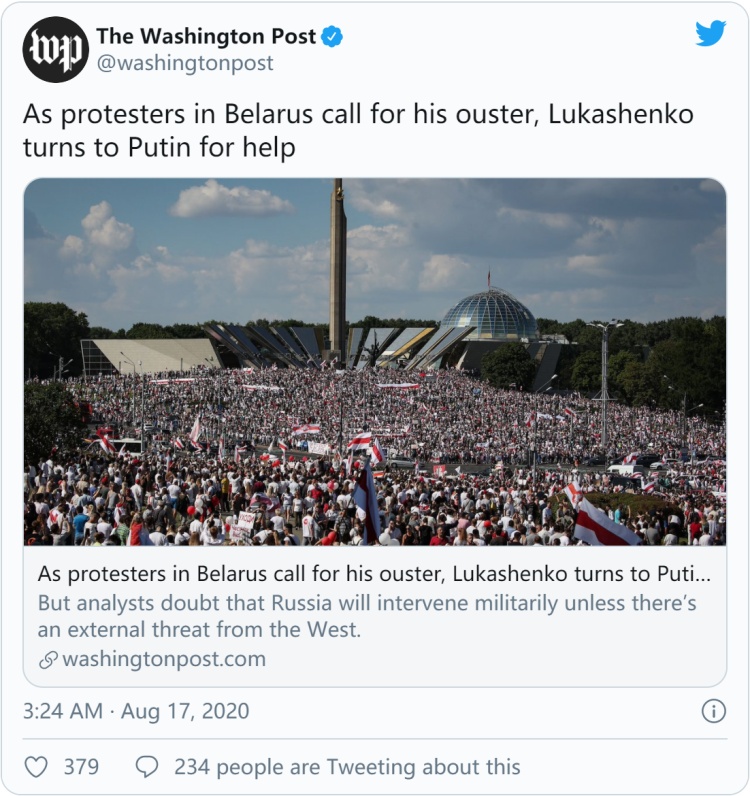750x796 pixels.
Task: Click the obelisk monument in the photo
Action: pyautogui.click(x=338, y=269)
